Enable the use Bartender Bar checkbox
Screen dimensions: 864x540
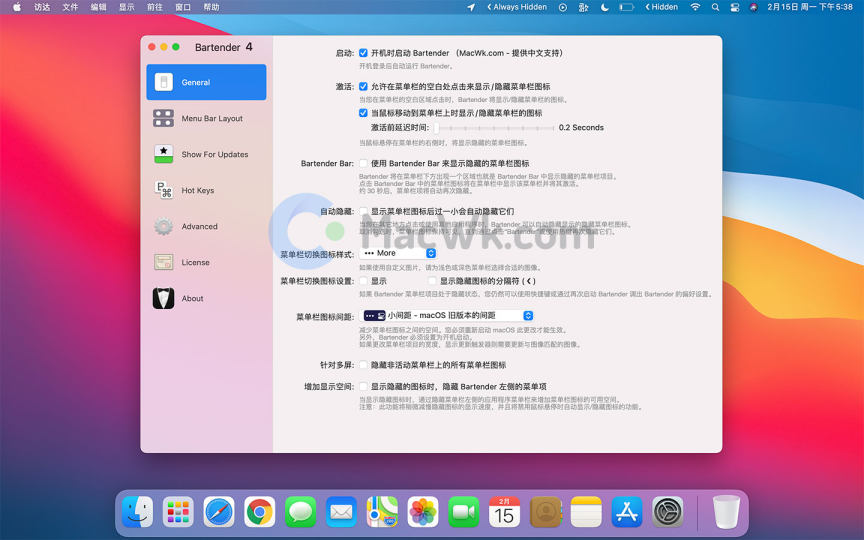pyautogui.click(x=363, y=163)
